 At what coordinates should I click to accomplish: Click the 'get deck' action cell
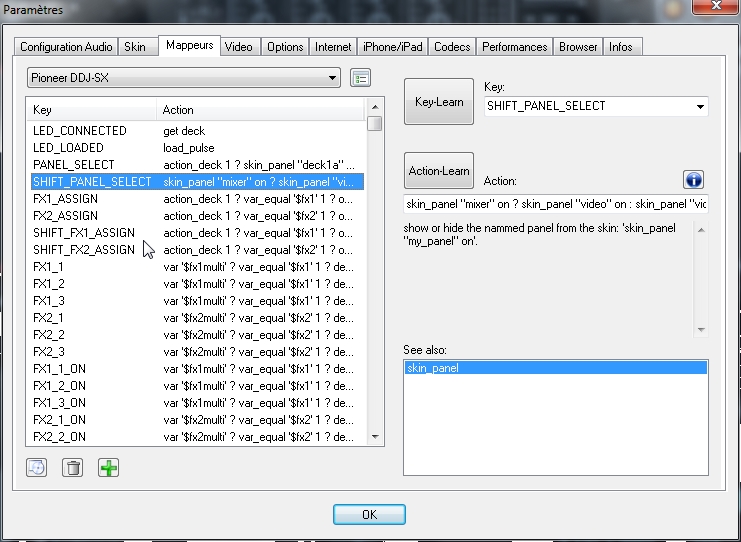[184, 131]
